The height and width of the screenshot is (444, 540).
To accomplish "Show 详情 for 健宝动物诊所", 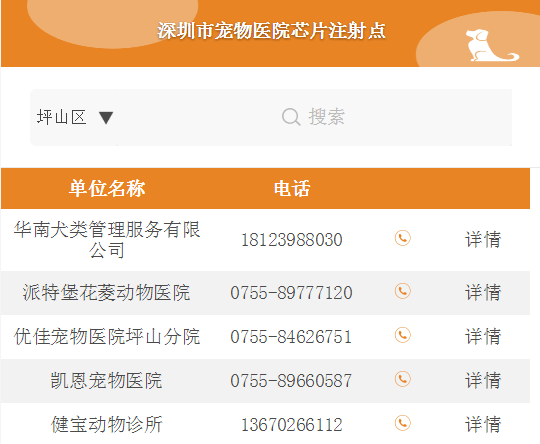I will point(483,424).
